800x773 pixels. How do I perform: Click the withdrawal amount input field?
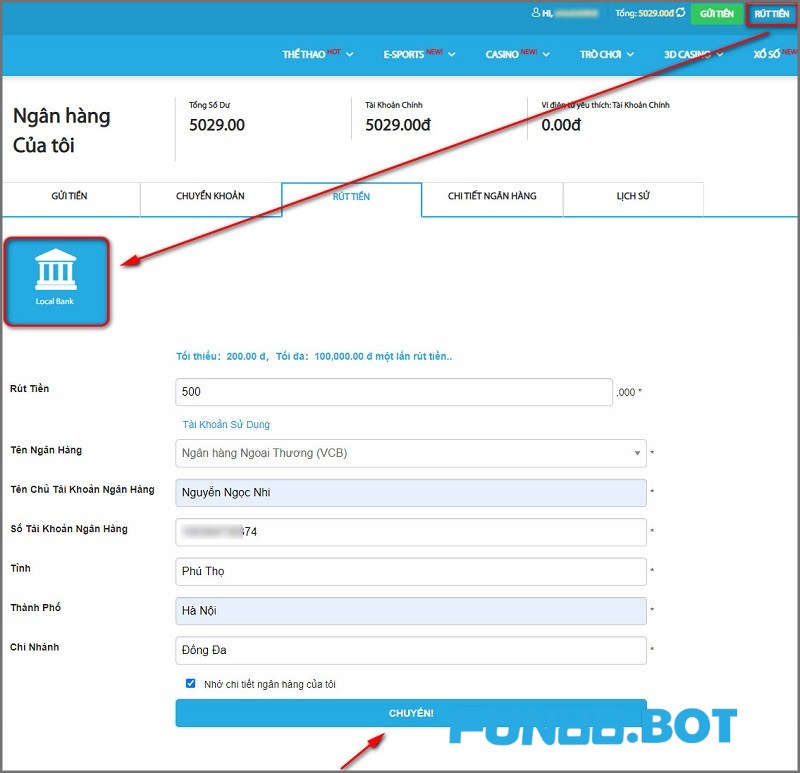pyautogui.click(x=393, y=392)
